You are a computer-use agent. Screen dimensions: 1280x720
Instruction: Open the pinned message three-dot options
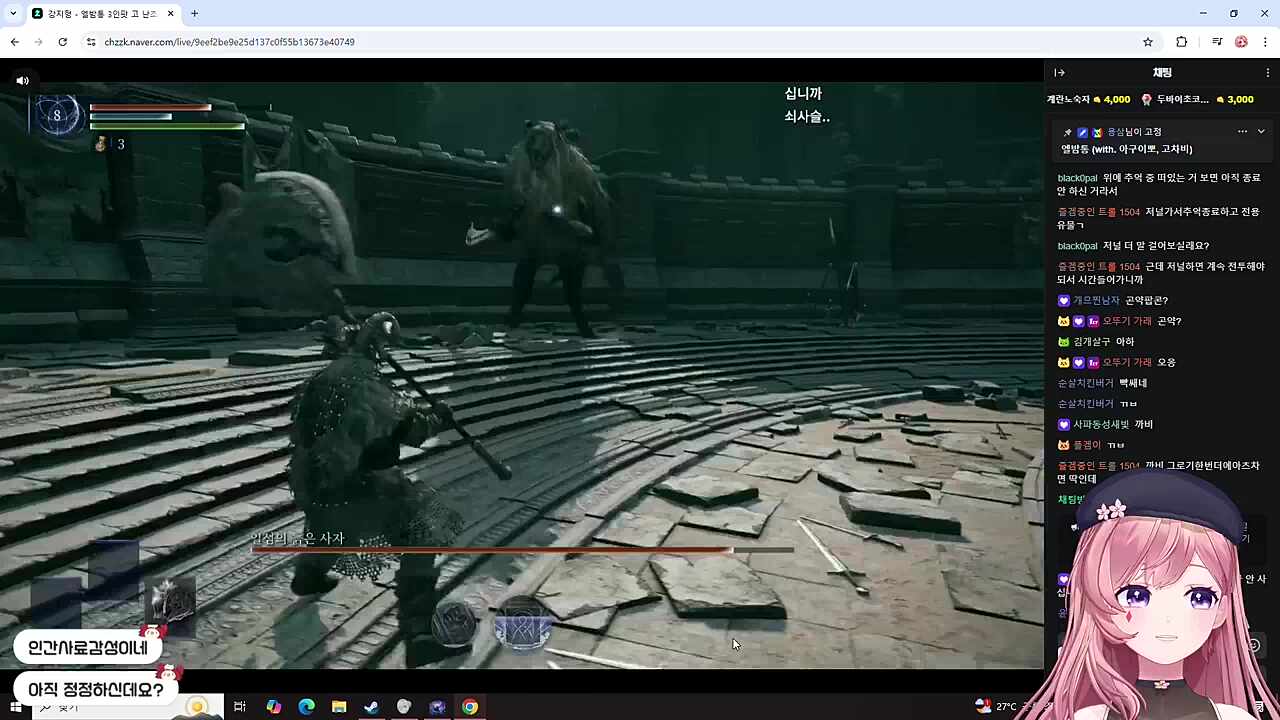click(1242, 131)
